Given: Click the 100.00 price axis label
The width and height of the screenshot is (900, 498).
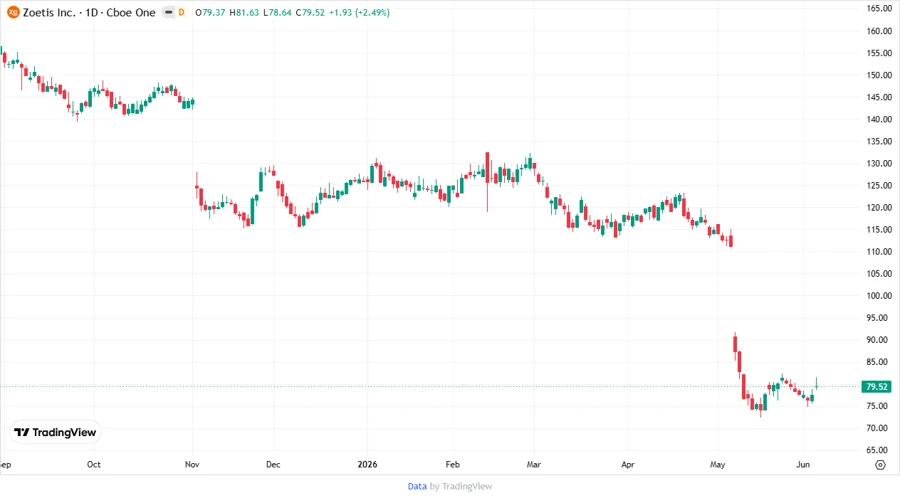Looking at the screenshot, I should pos(879,296).
